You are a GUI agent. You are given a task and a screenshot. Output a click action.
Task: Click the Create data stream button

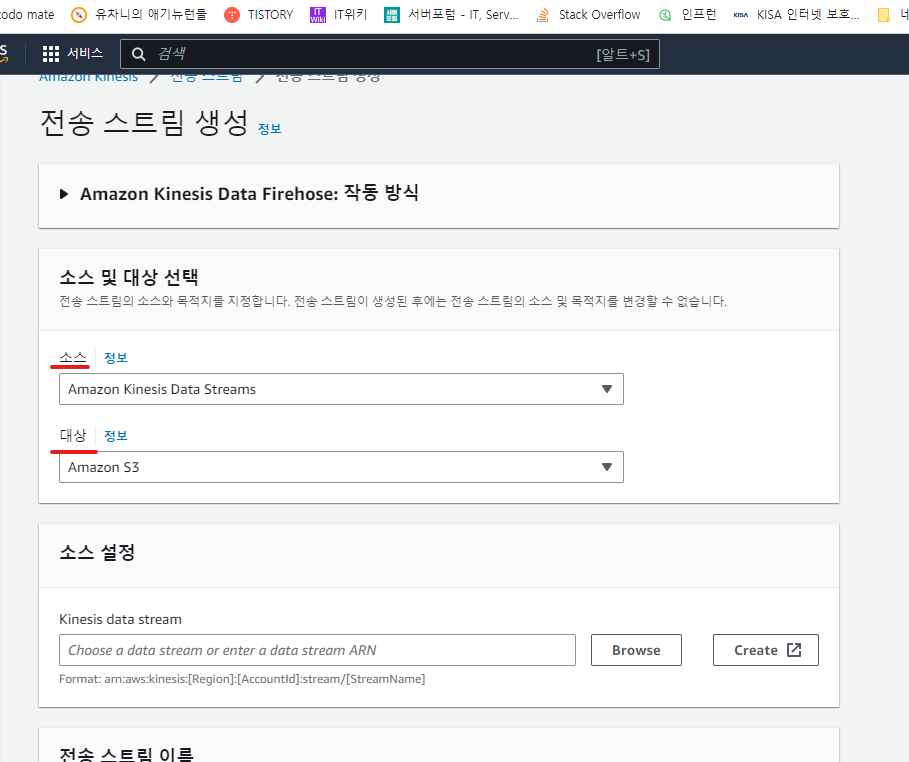765,650
